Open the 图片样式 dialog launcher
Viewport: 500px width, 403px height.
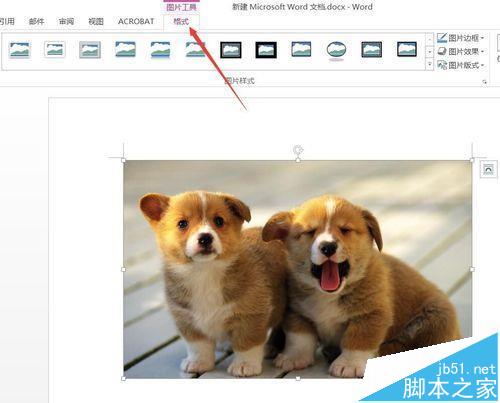point(484,82)
